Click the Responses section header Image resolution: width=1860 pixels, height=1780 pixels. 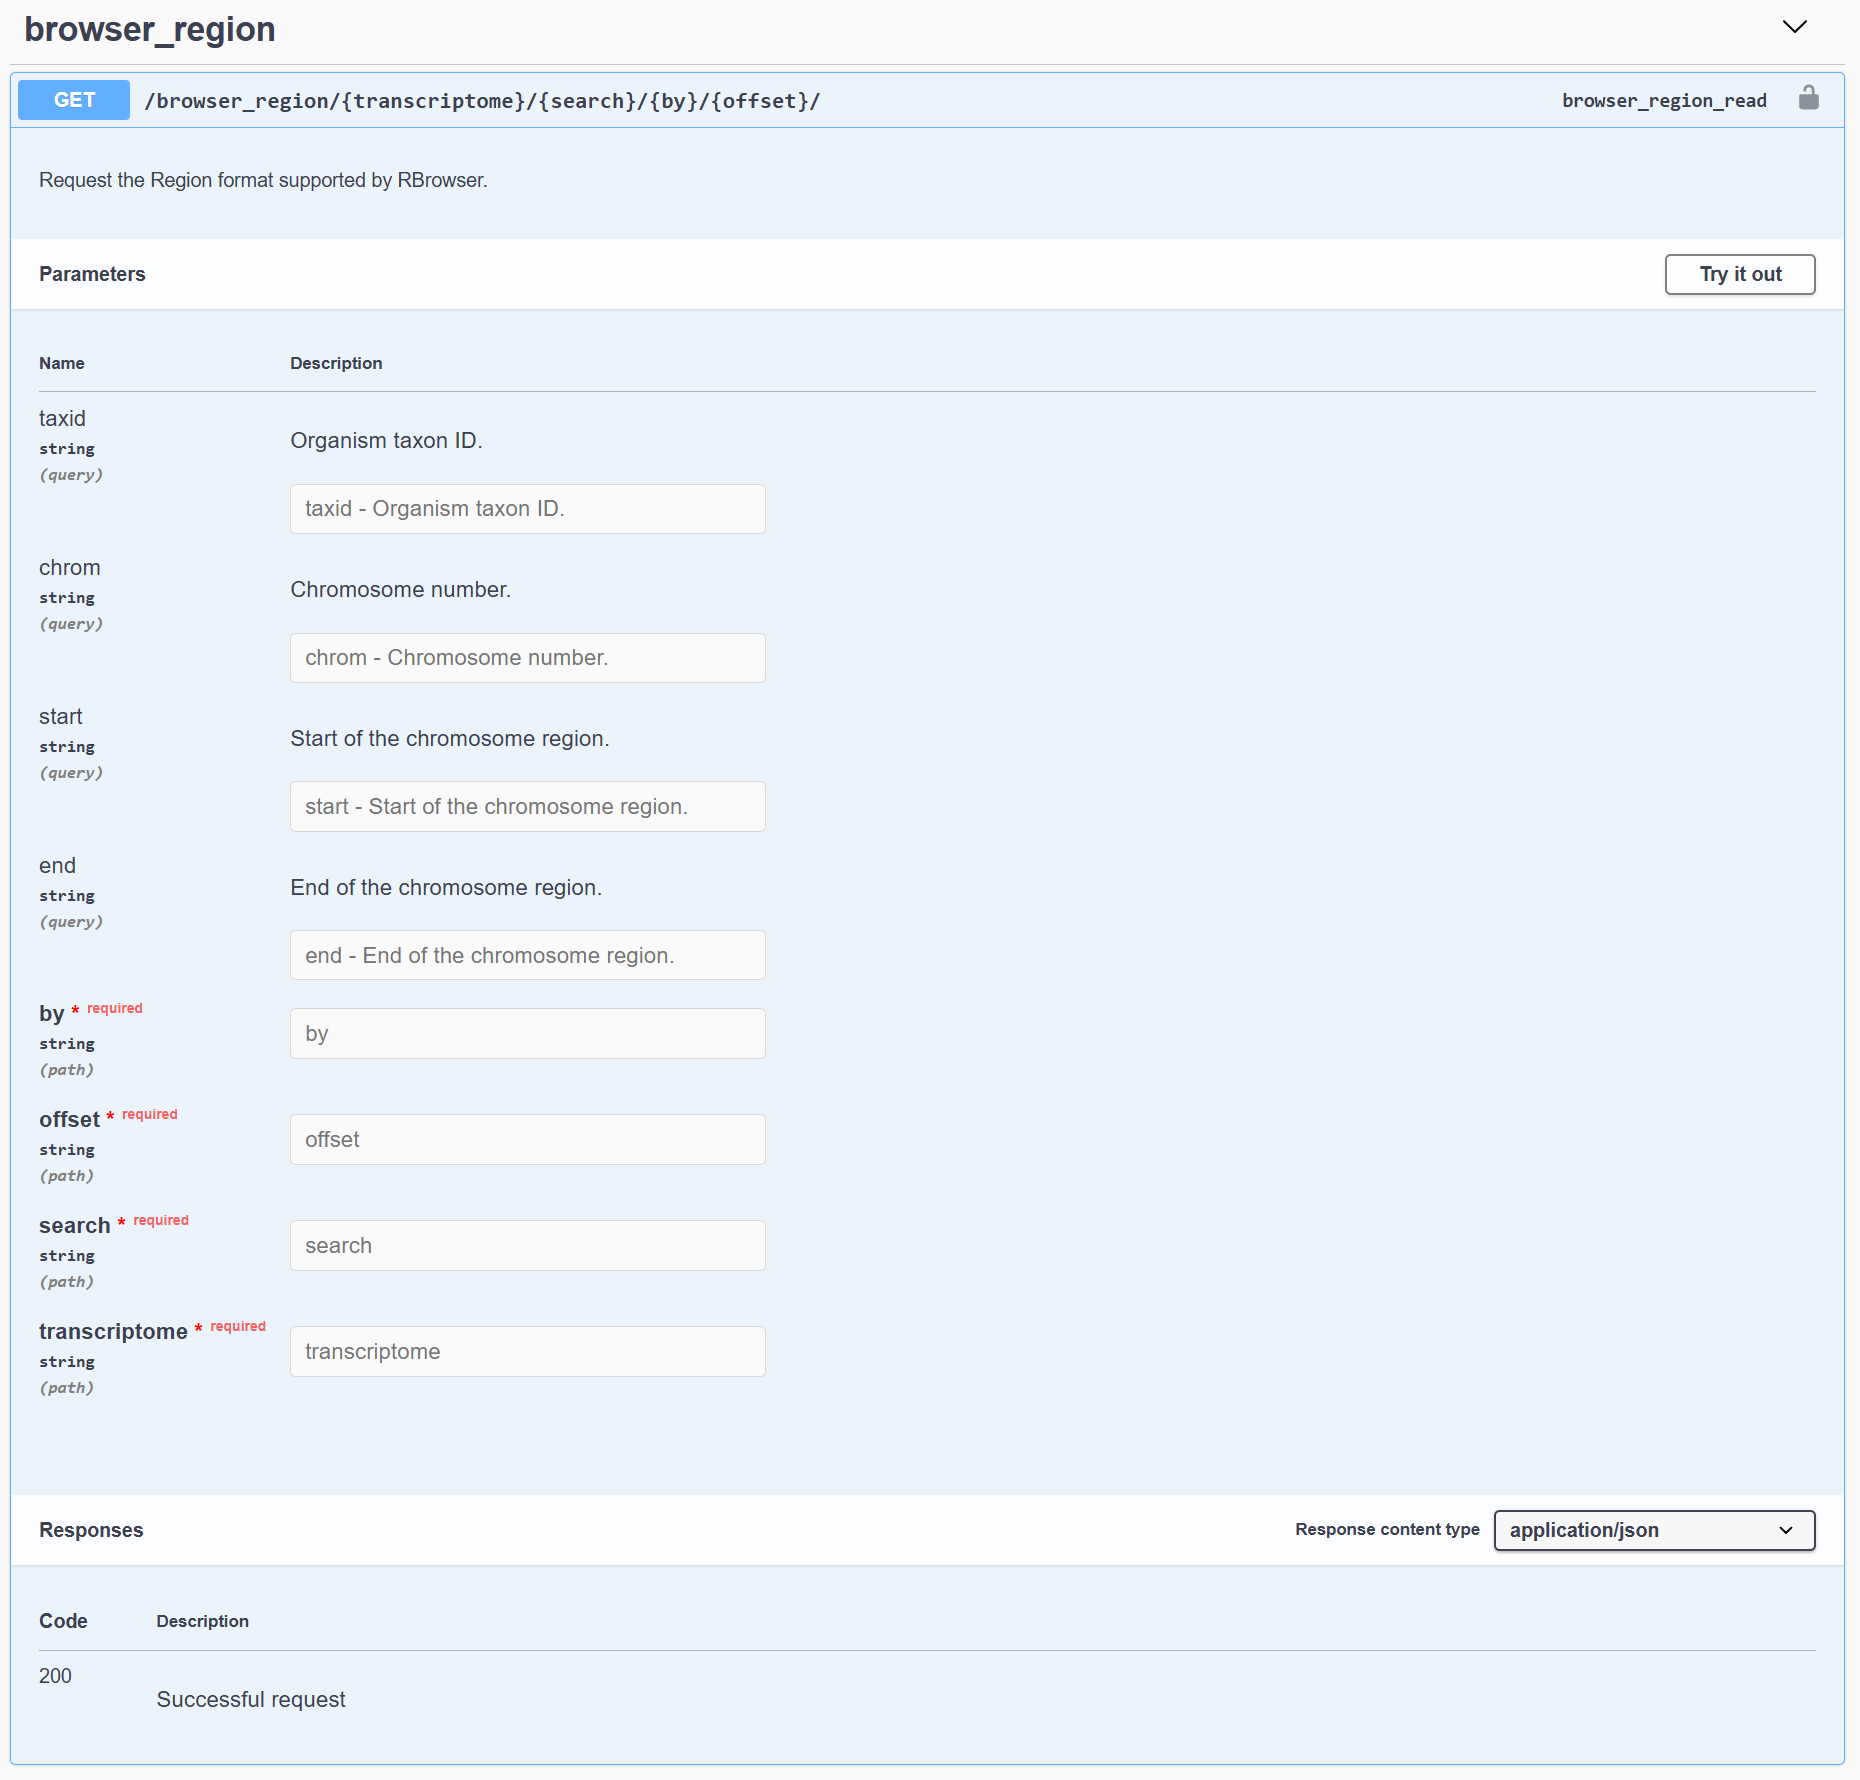point(91,1530)
